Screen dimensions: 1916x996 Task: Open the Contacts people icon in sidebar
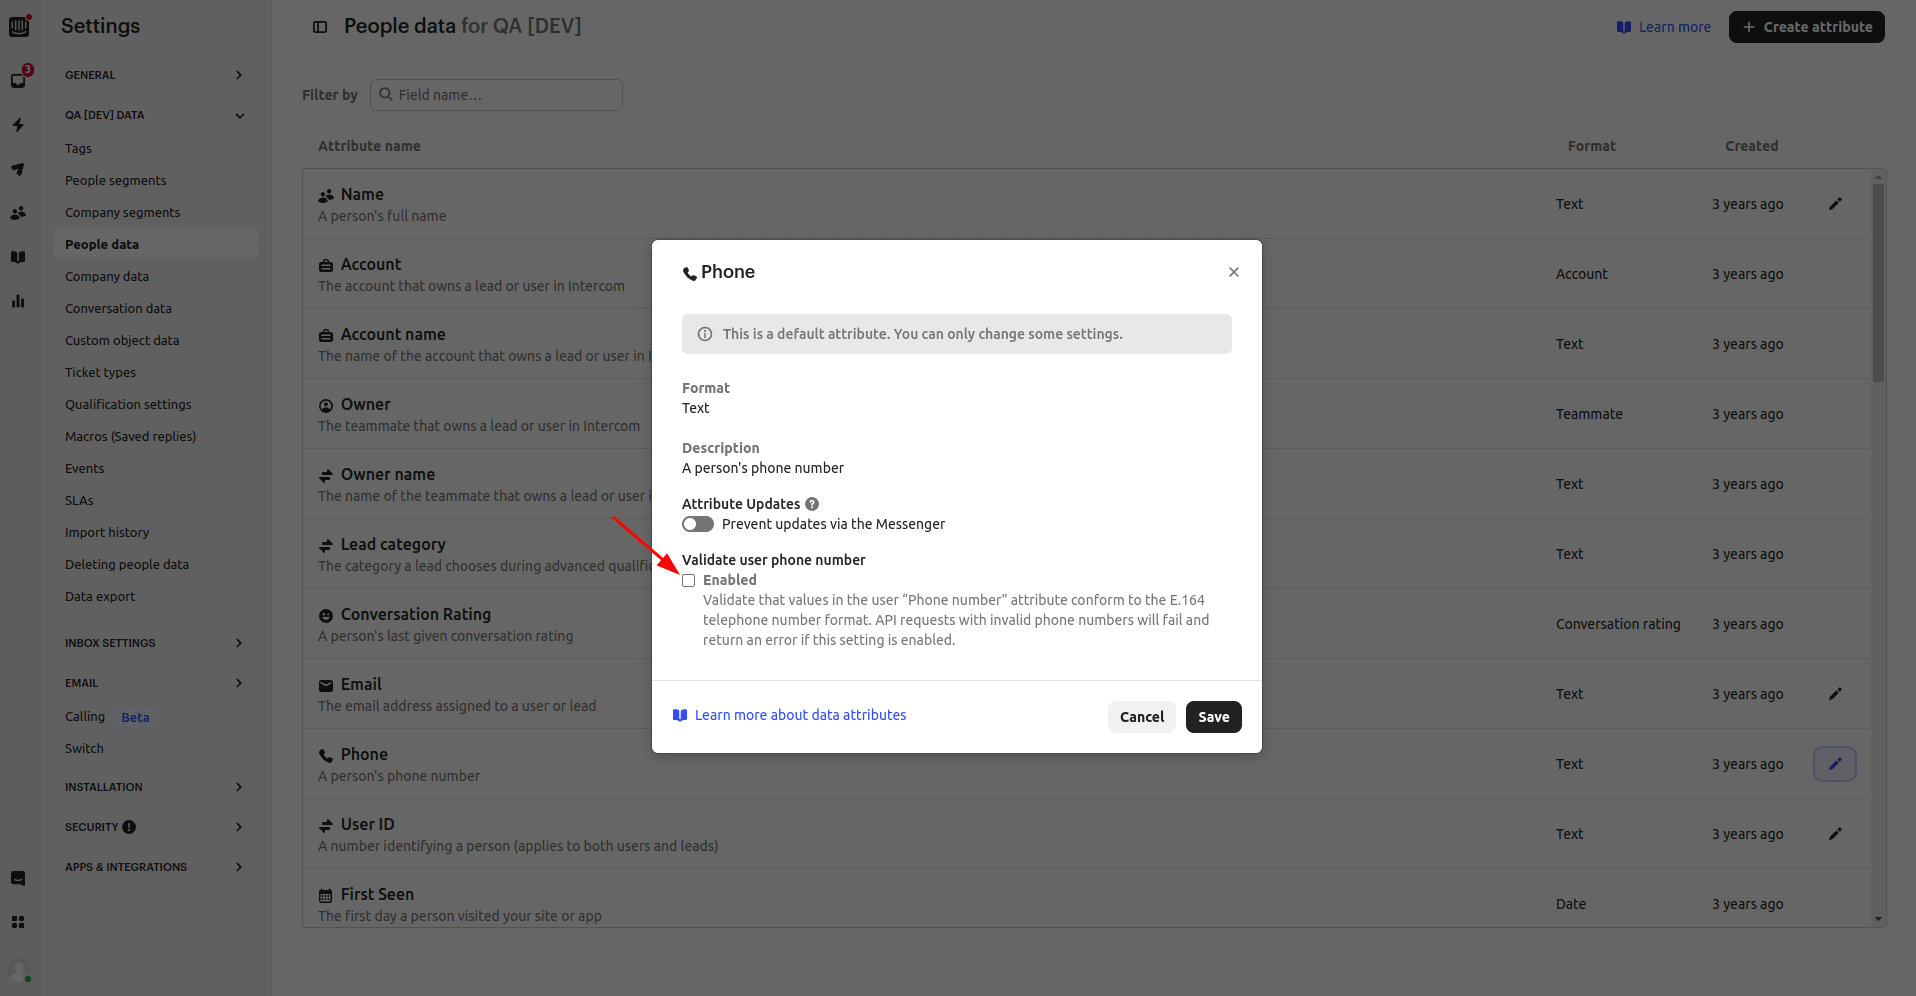[18, 213]
